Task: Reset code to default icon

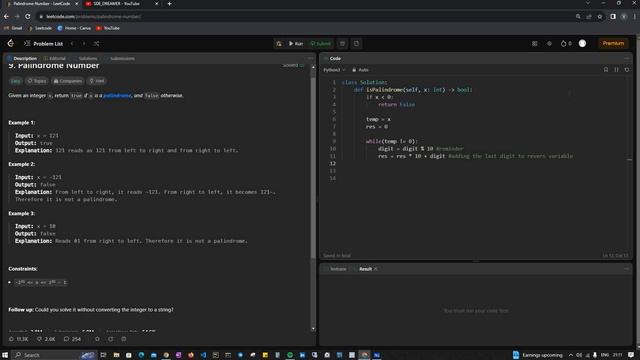Action: tap(627, 70)
